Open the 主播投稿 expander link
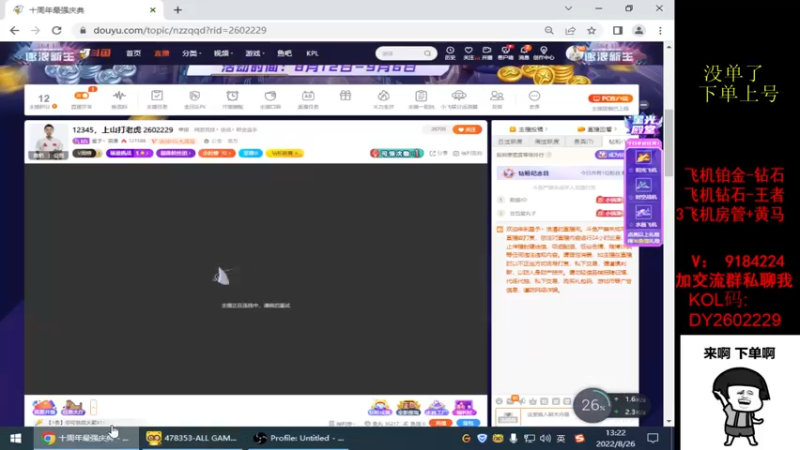This screenshot has height=450, width=800. click(529, 129)
